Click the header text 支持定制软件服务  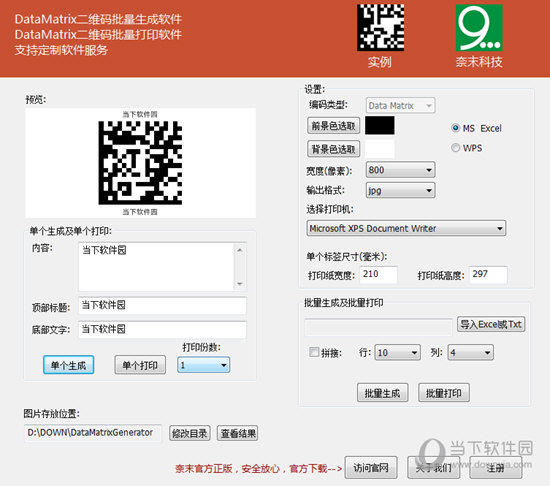coord(61,50)
